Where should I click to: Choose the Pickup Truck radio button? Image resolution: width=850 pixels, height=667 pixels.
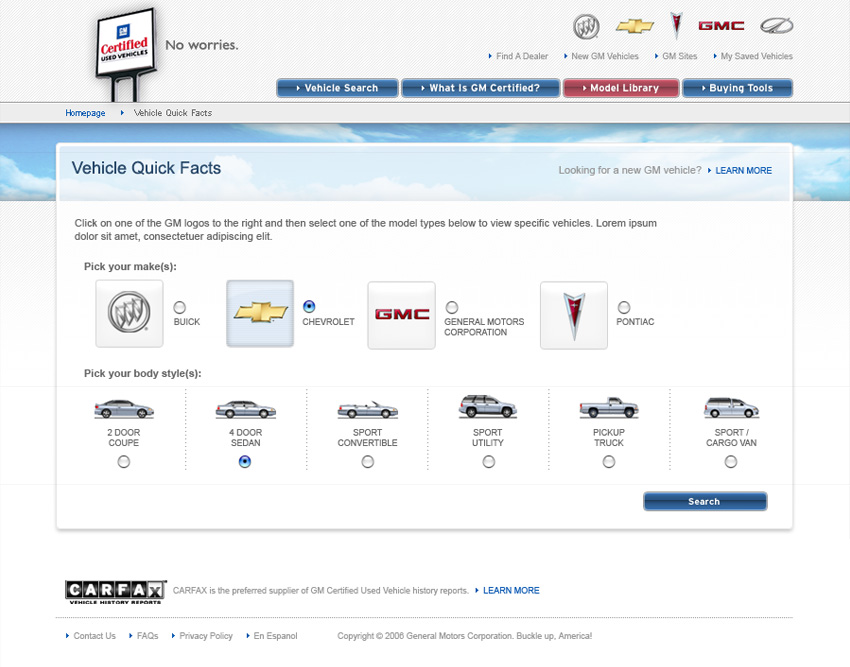(609, 461)
